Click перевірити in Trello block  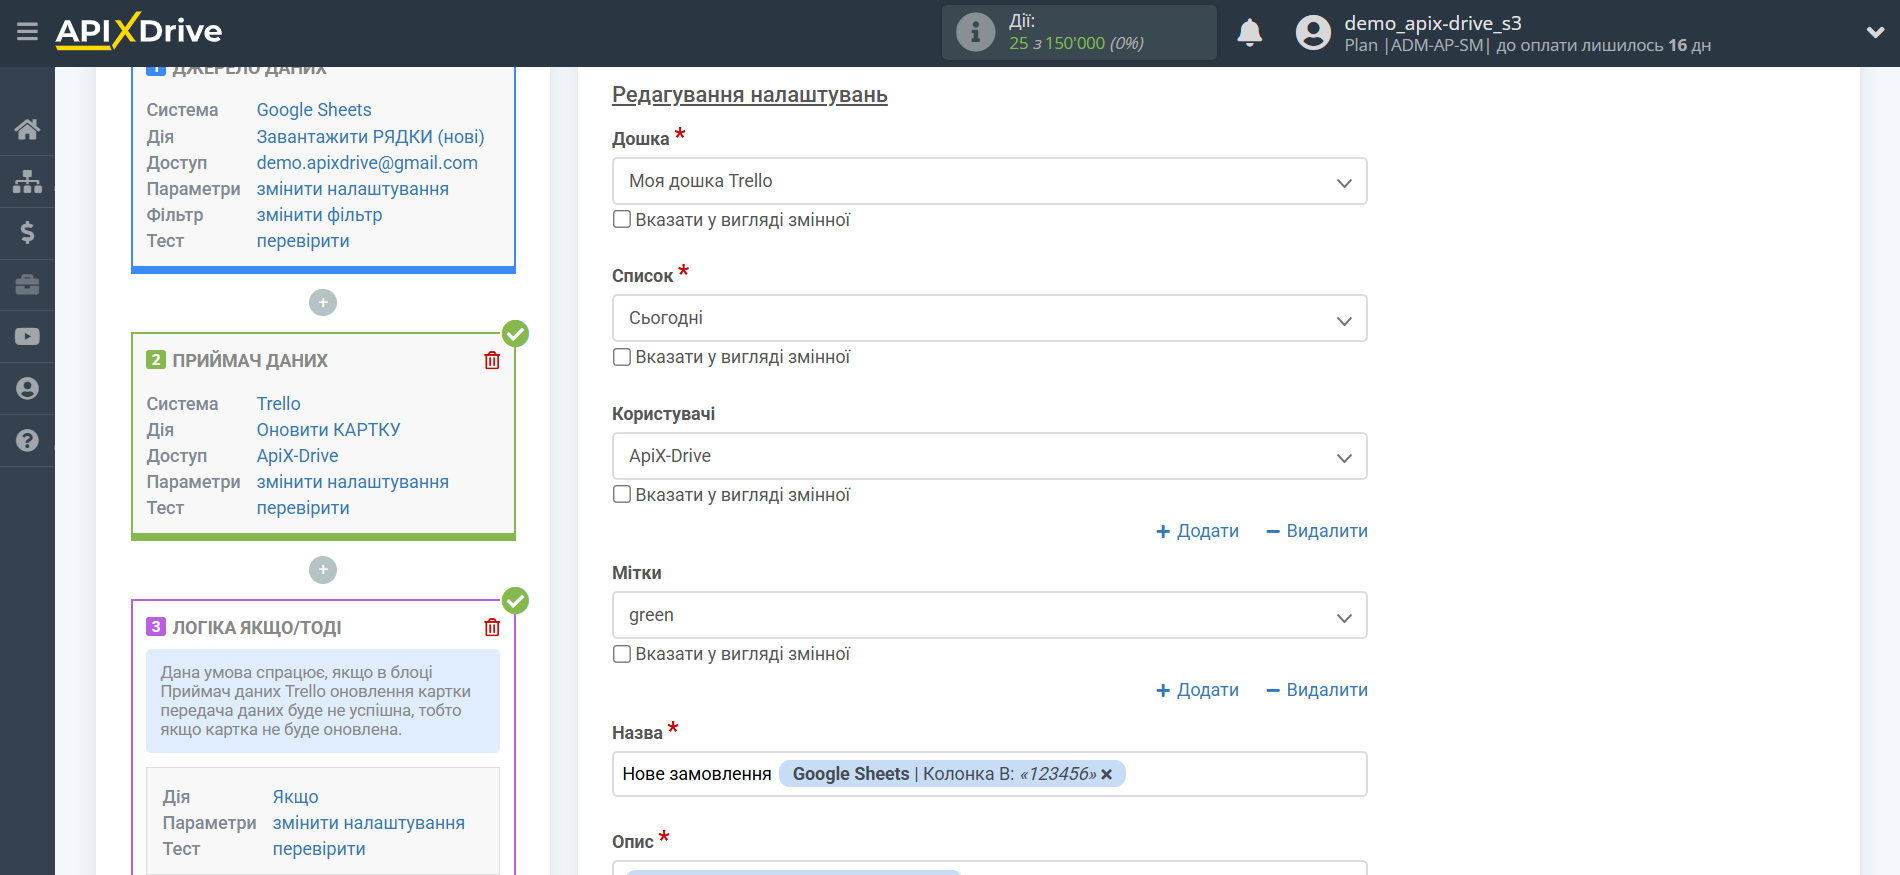[303, 508]
